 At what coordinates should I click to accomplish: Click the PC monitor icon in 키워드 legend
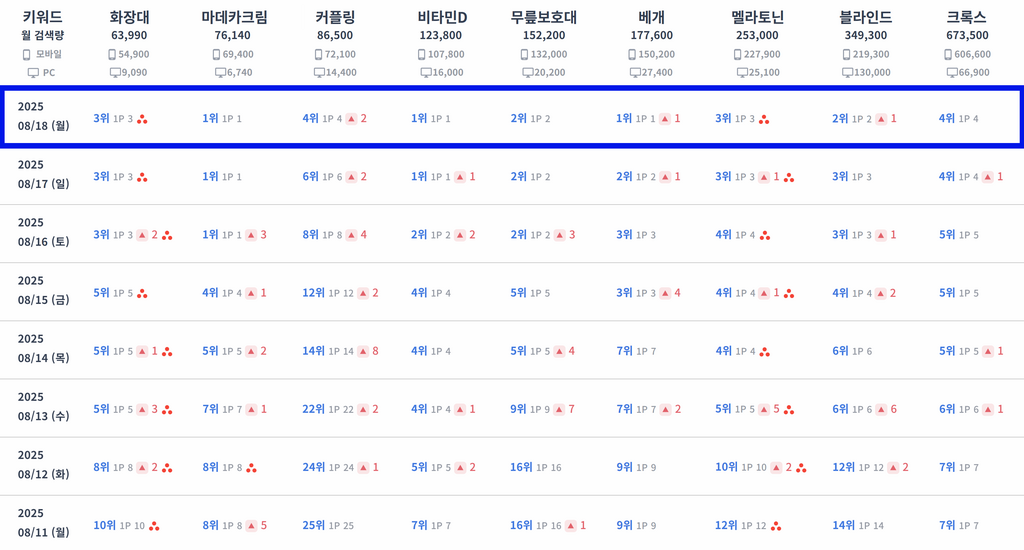tap(33, 73)
